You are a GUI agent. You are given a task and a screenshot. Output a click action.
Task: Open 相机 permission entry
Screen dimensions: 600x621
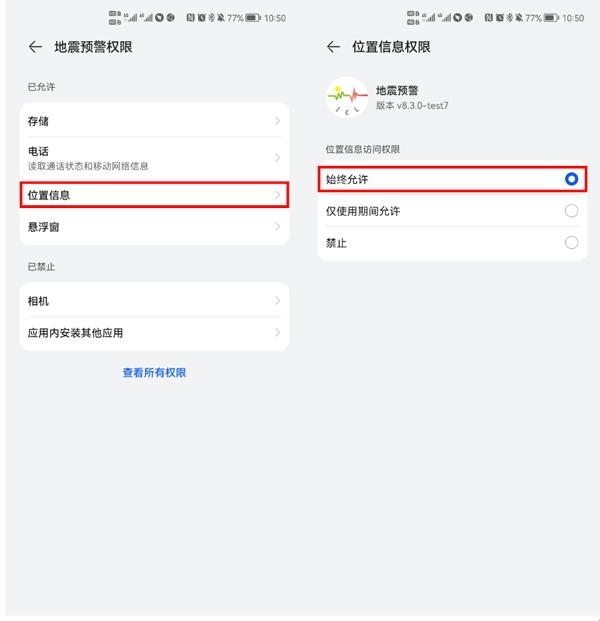[x=154, y=301]
